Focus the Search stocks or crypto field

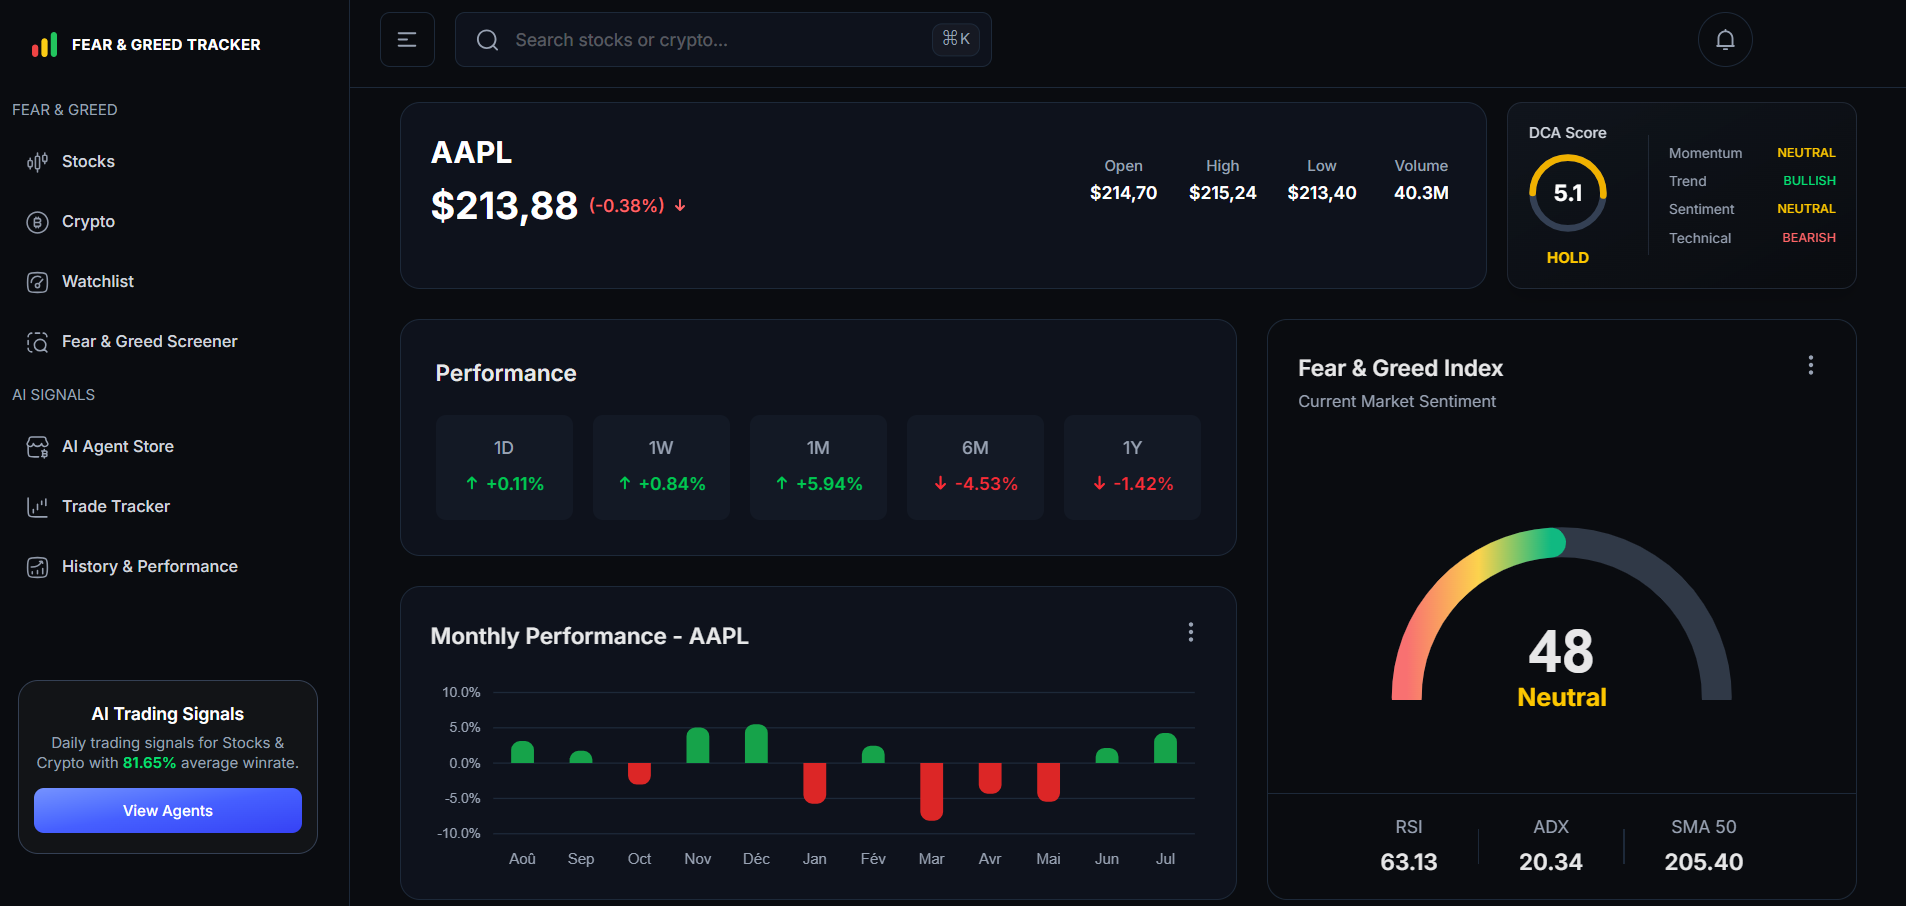point(723,40)
